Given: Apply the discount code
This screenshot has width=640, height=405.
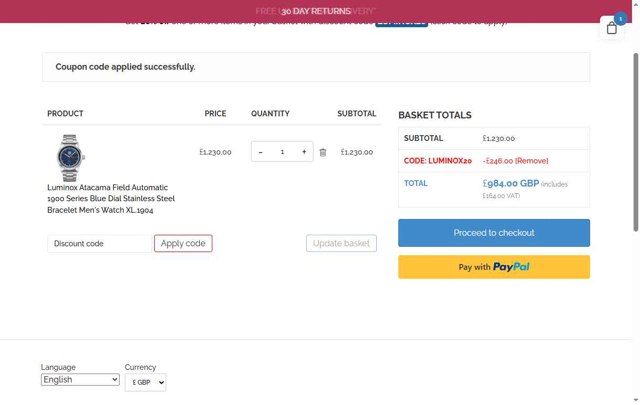Looking at the screenshot, I should pos(183,243).
